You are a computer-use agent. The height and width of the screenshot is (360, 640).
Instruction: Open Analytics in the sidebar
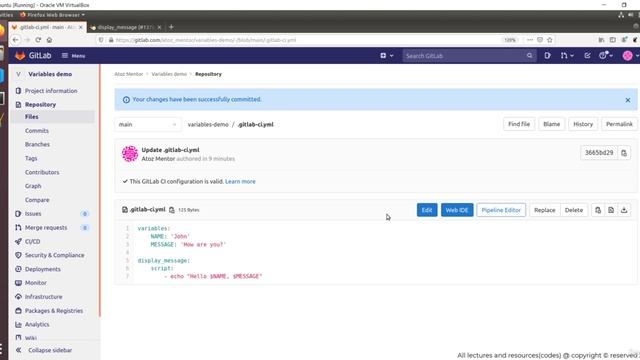pos(37,324)
